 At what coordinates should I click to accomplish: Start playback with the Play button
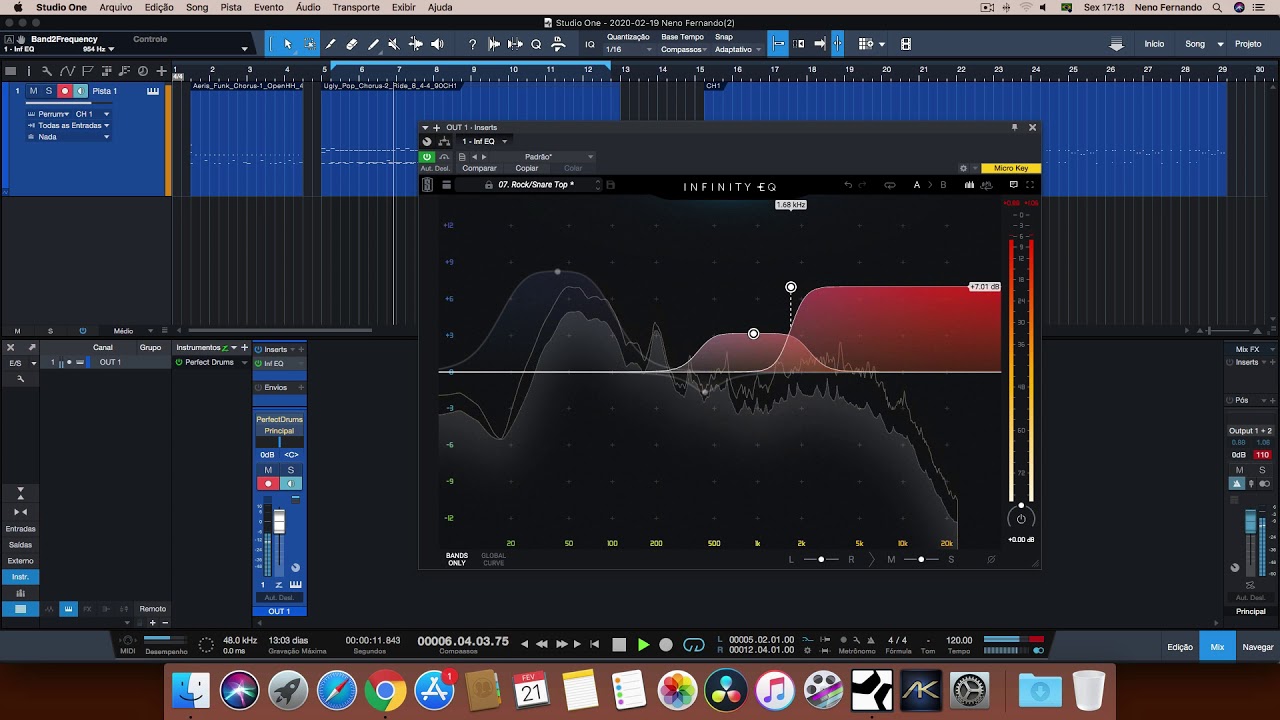tap(643, 645)
